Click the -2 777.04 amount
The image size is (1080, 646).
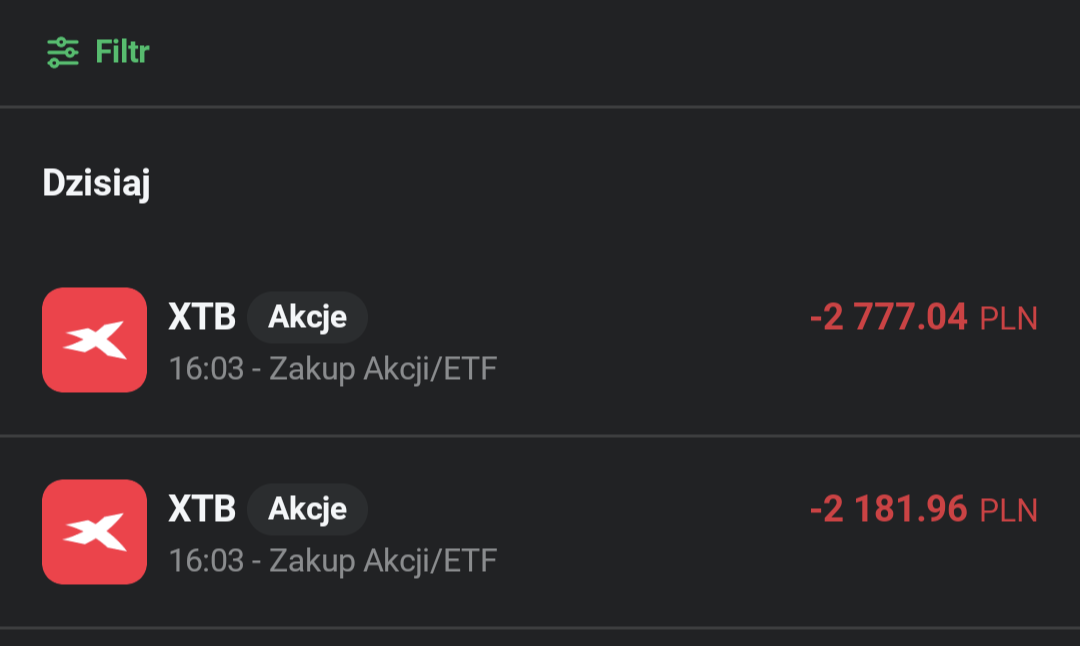point(888,318)
